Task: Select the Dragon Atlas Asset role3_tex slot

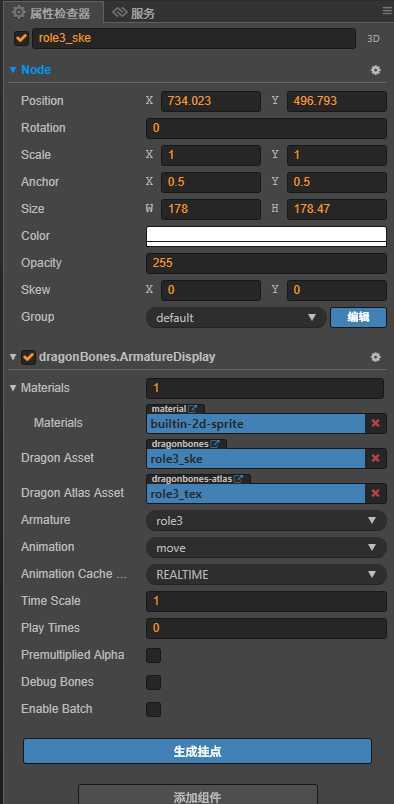Action: point(255,493)
